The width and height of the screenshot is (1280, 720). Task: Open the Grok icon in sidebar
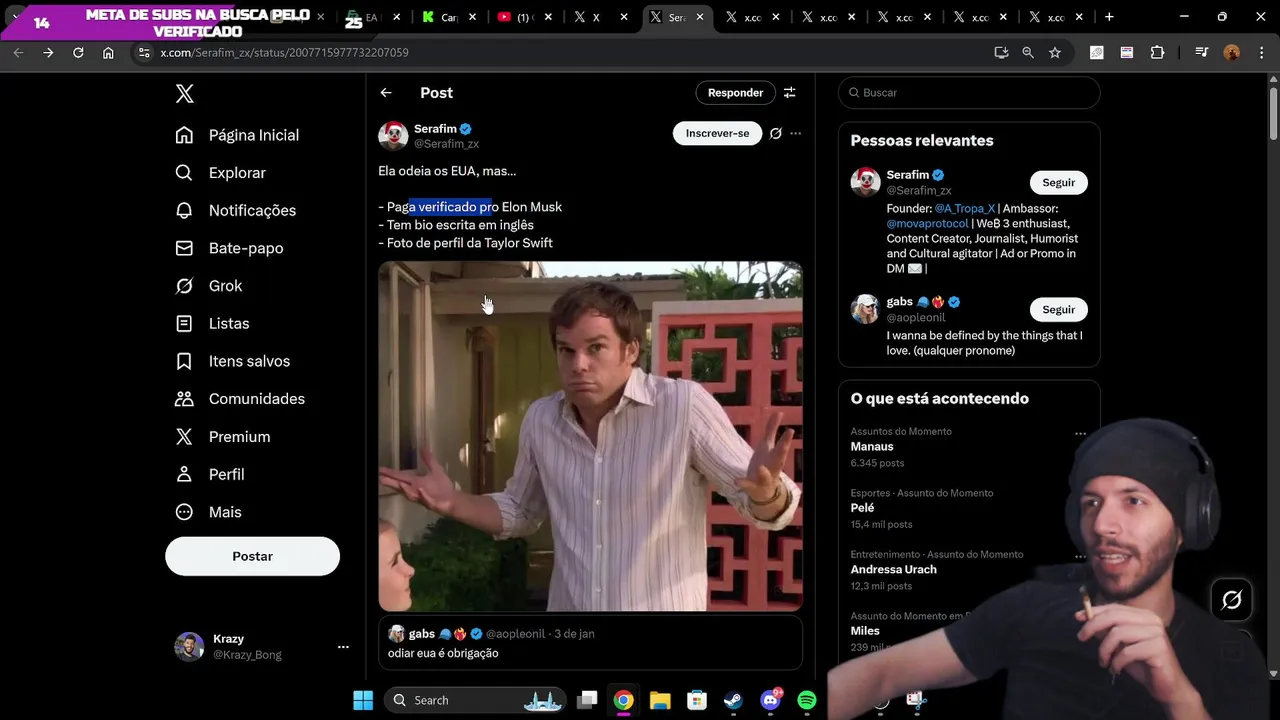tap(184, 286)
